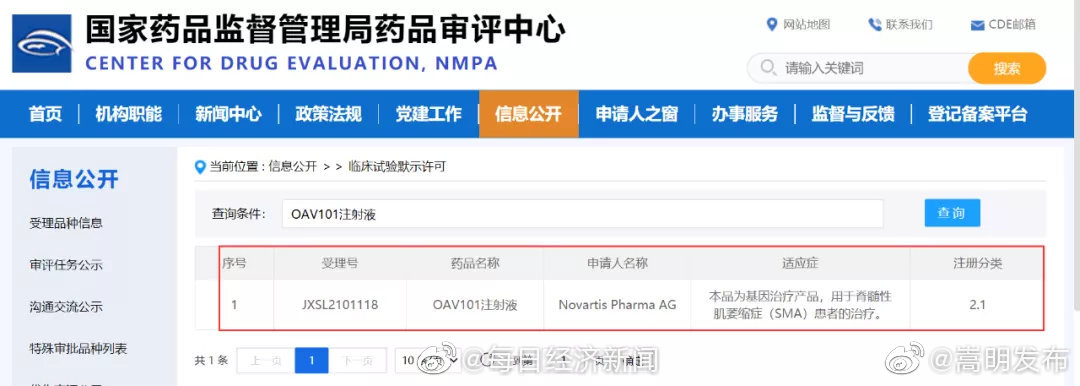Click the magnifier icon in the search box
The width and height of the screenshot is (1080, 386).
(x=768, y=68)
